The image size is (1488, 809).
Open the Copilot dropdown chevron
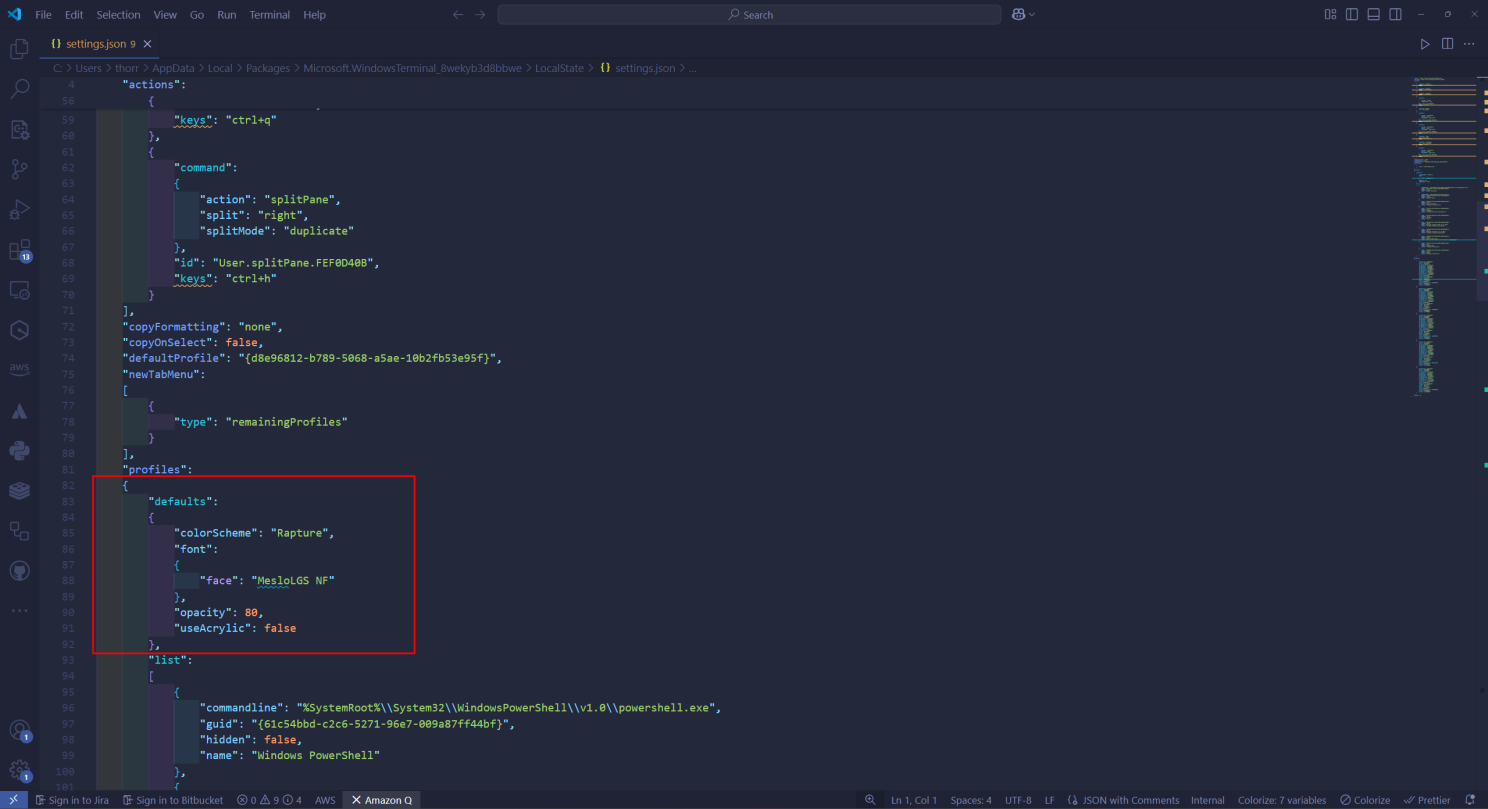[1032, 14]
